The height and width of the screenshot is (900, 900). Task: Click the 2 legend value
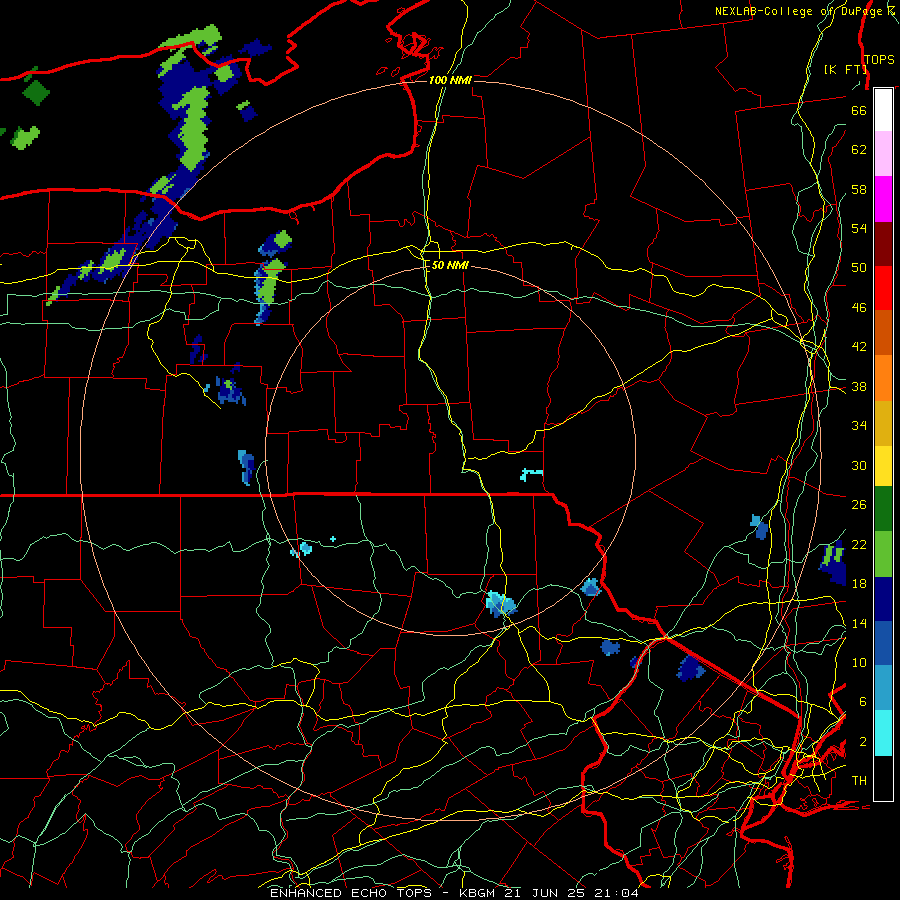tap(863, 742)
